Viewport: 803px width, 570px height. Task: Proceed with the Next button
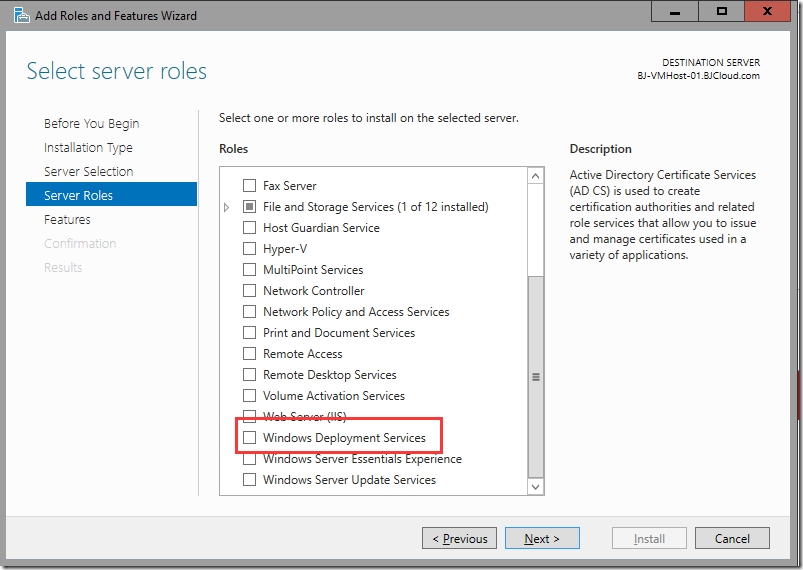point(542,538)
